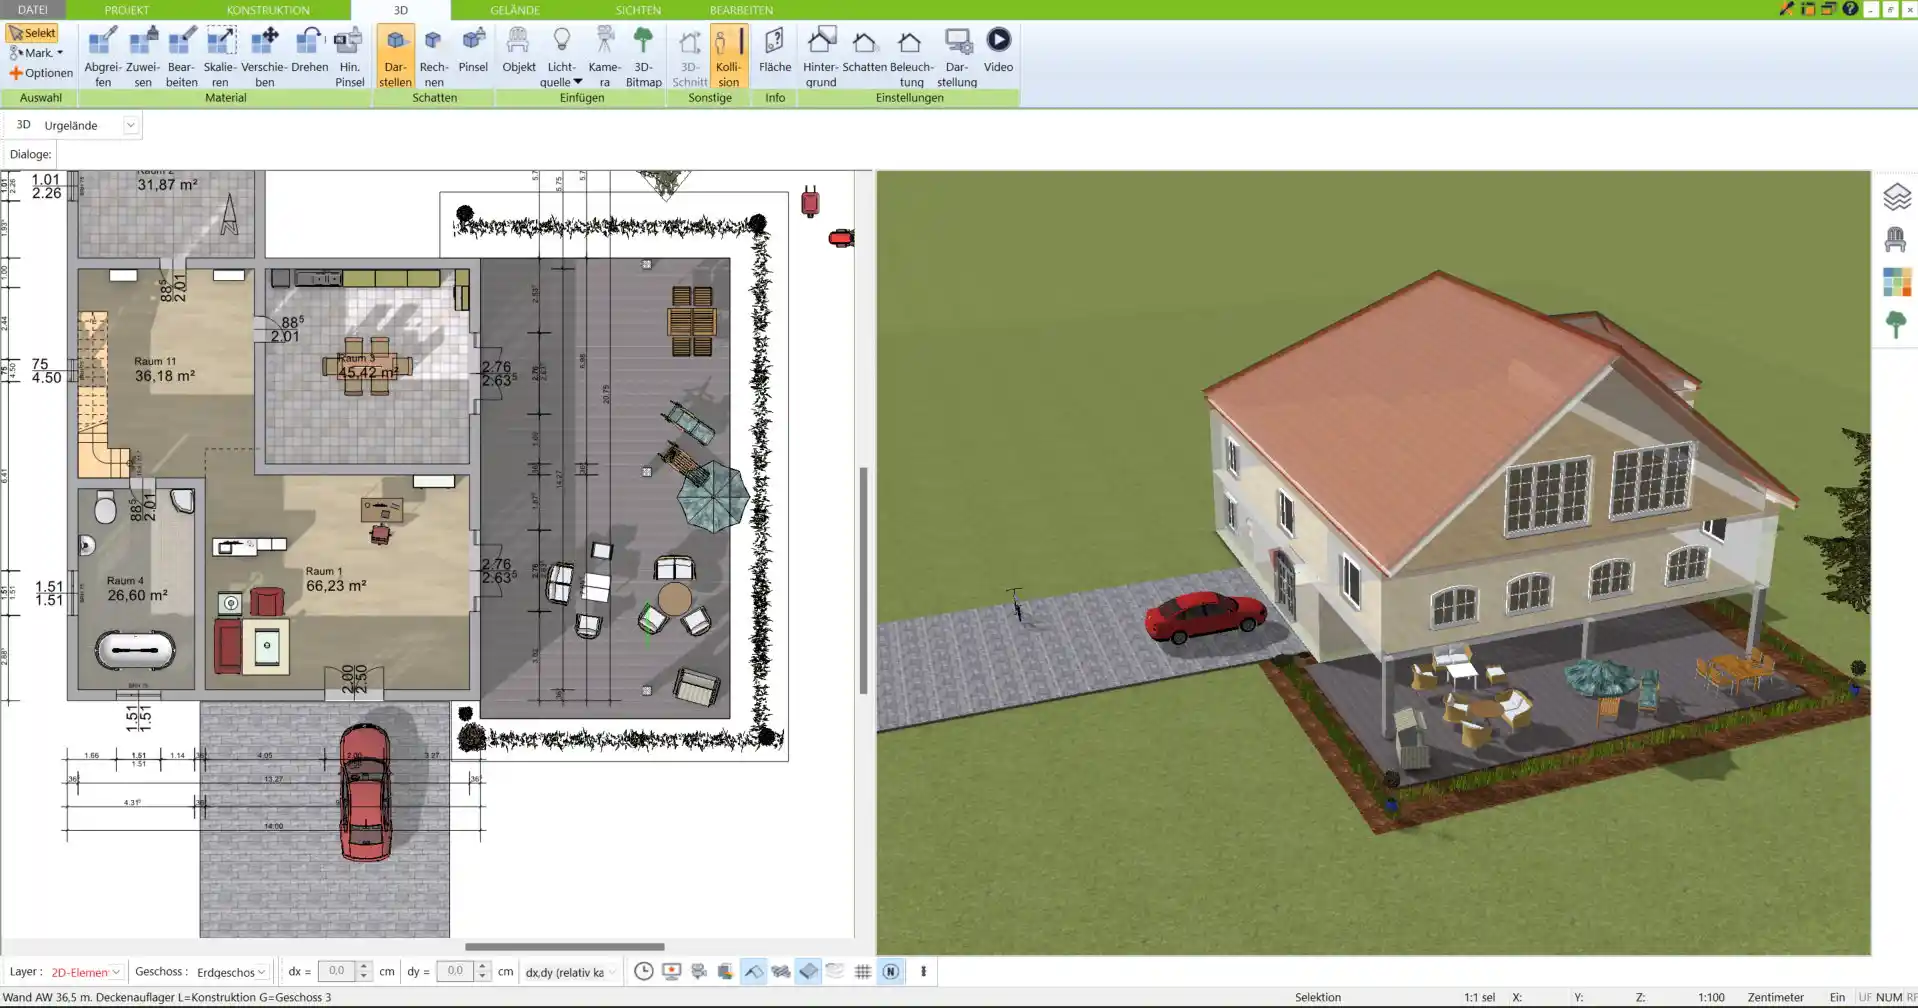Open furniture chair catalog in sidebar

coord(1896,240)
